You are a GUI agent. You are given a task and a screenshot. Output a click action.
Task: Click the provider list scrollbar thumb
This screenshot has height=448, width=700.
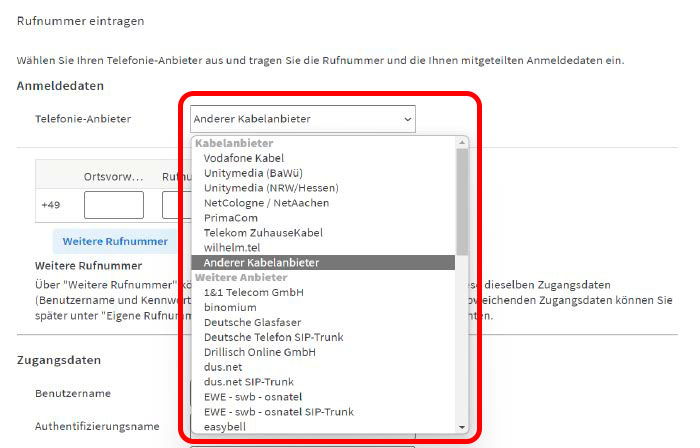(462, 202)
